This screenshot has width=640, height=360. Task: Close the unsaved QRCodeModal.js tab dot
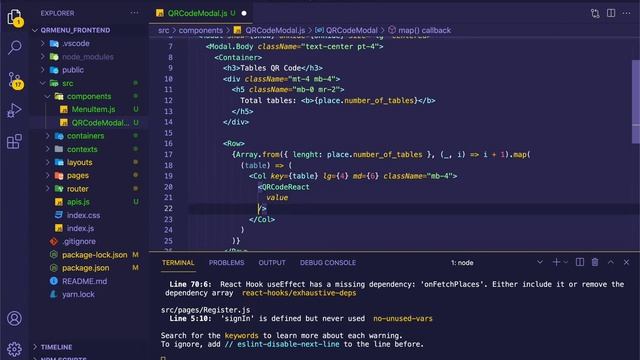(244, 13)
